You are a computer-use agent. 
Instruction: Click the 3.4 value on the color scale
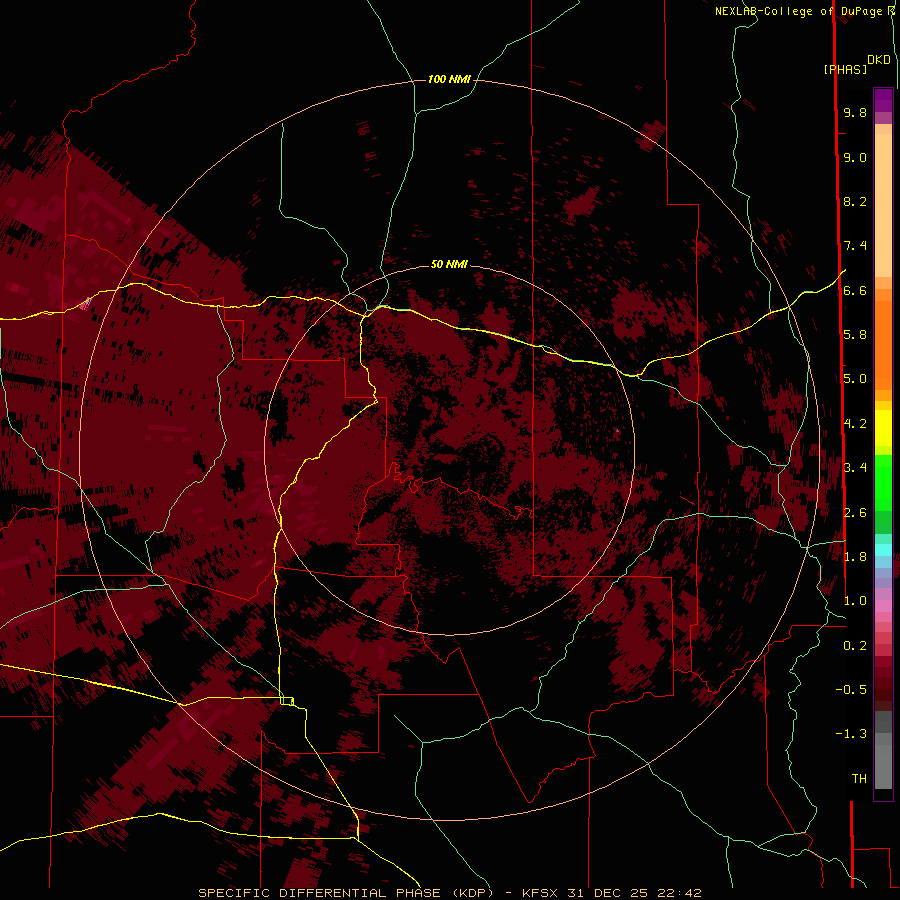(855, 467)
